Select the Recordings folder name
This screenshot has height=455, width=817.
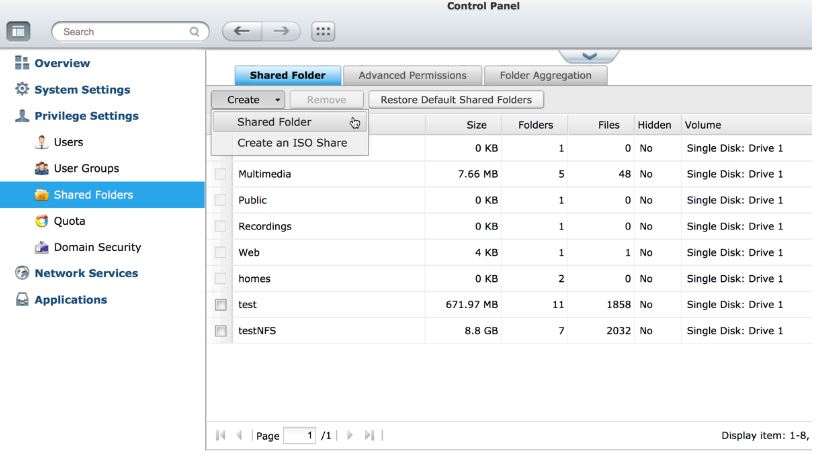pos(265,226)
